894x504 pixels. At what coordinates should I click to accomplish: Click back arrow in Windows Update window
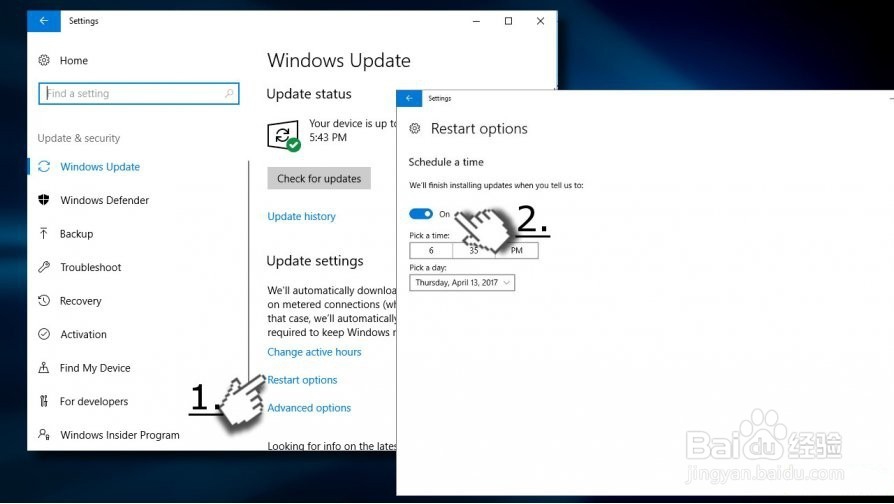click(x=44, y=21)
